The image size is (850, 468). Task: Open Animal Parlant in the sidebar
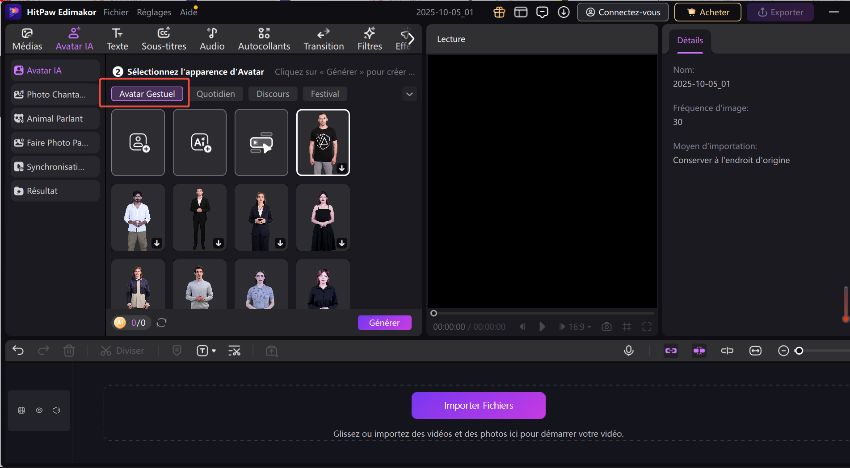tap(55, 119)
